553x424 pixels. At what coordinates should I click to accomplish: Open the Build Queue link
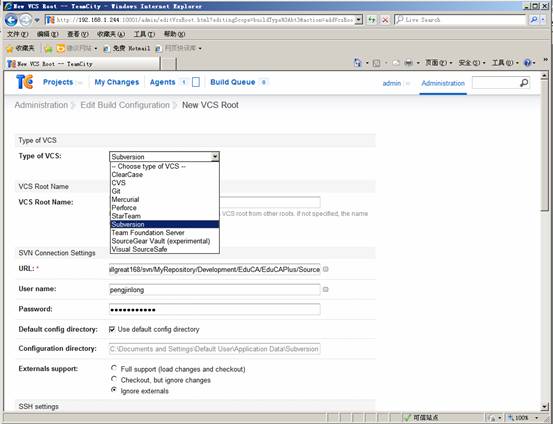(232, 82)
